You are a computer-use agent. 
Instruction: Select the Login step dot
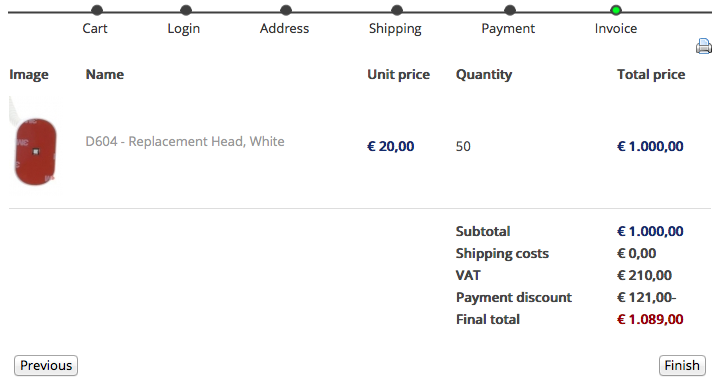186,10
